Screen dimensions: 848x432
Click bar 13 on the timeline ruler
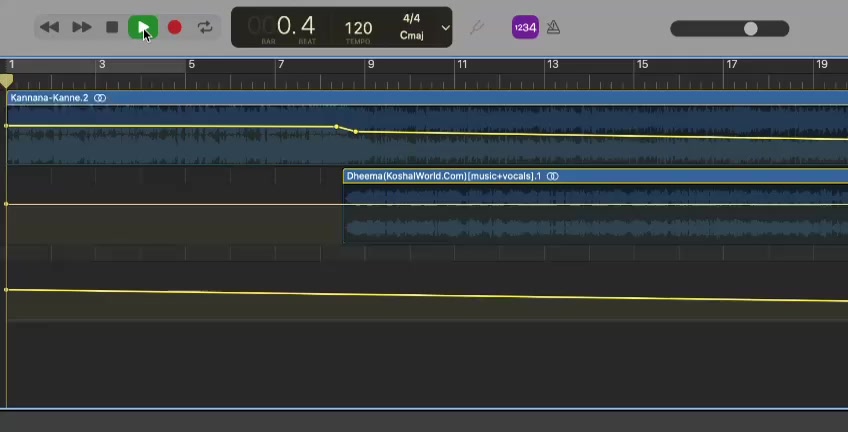coord(552,65)
